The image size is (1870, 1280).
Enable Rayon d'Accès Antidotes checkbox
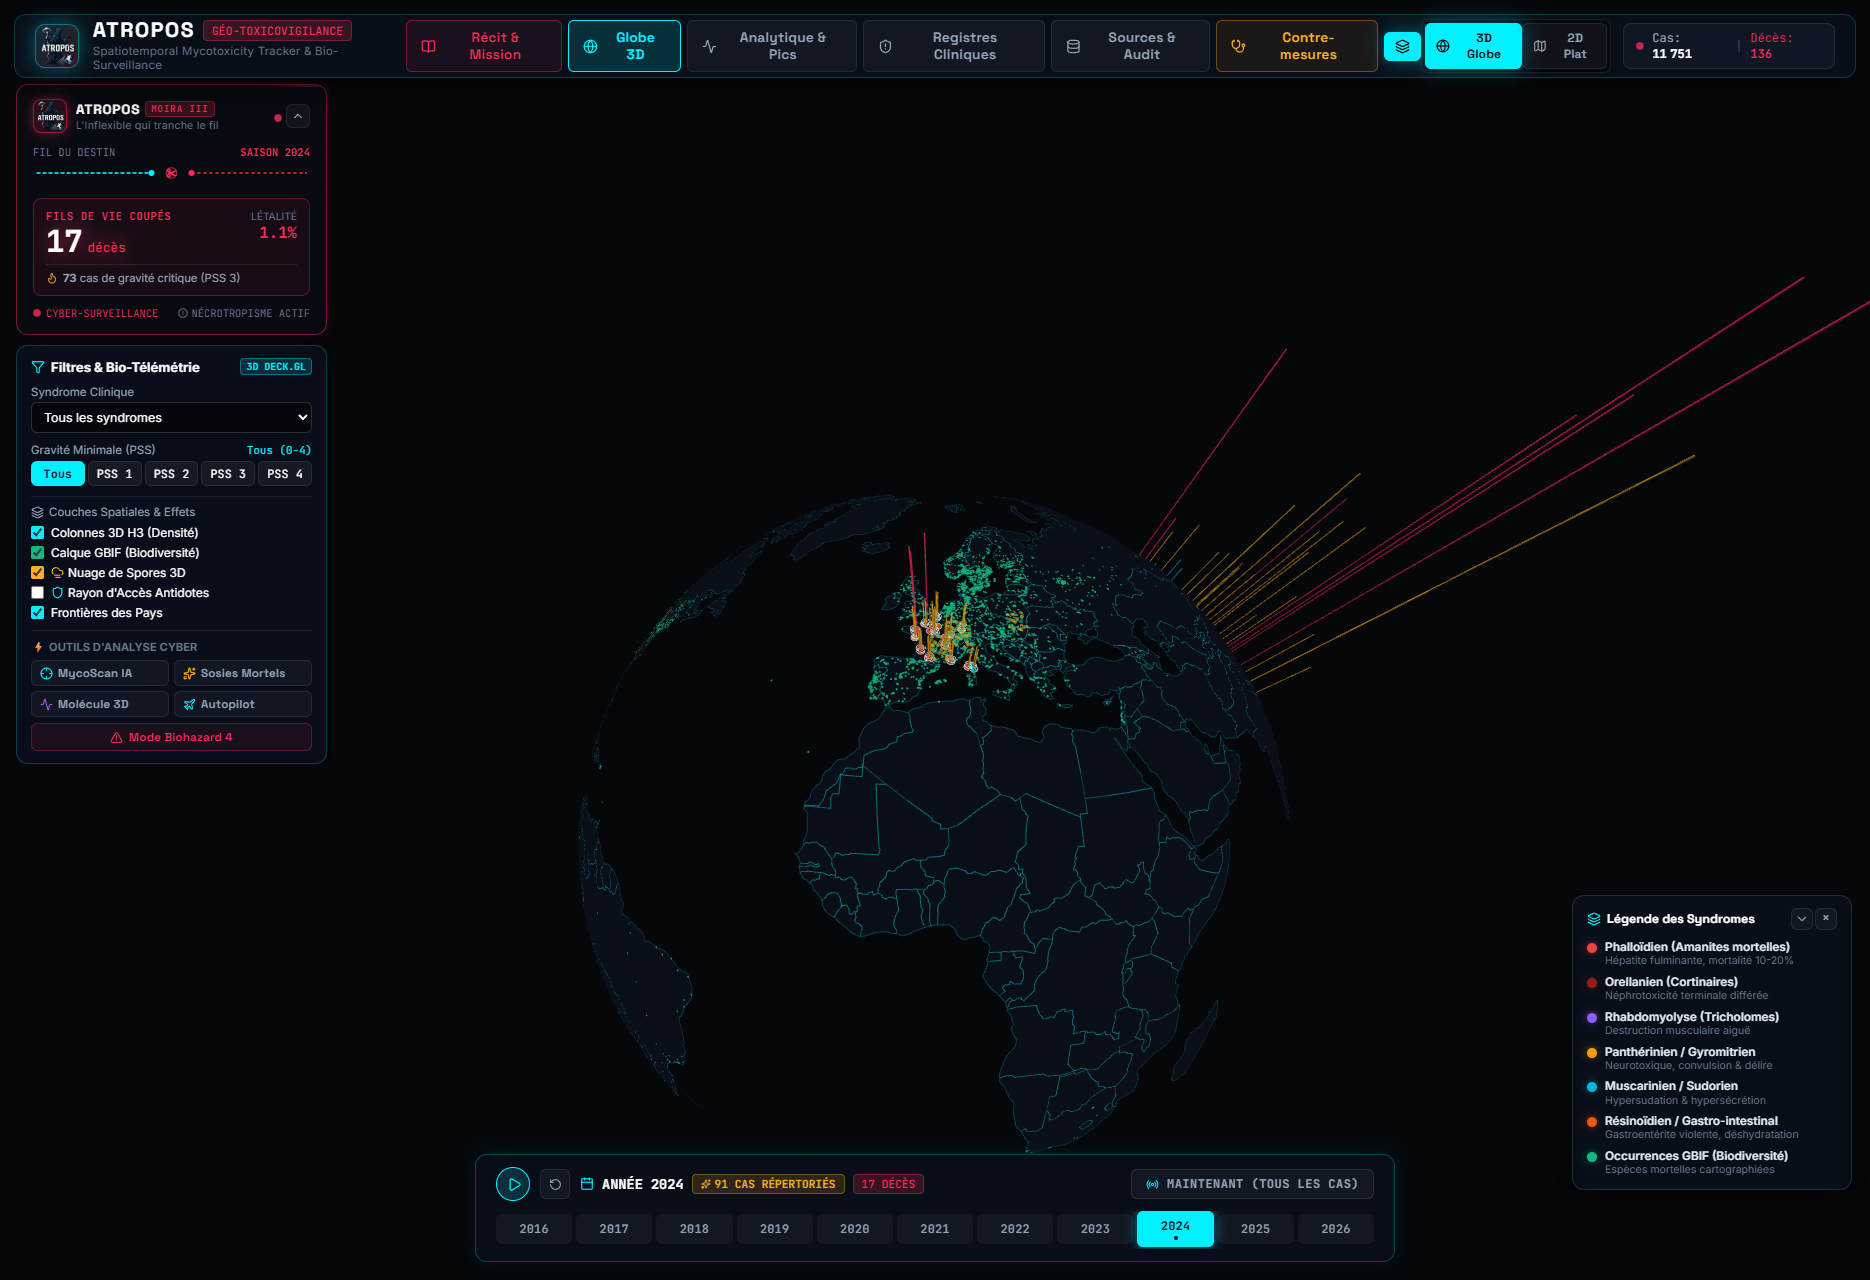pos(38,593)
